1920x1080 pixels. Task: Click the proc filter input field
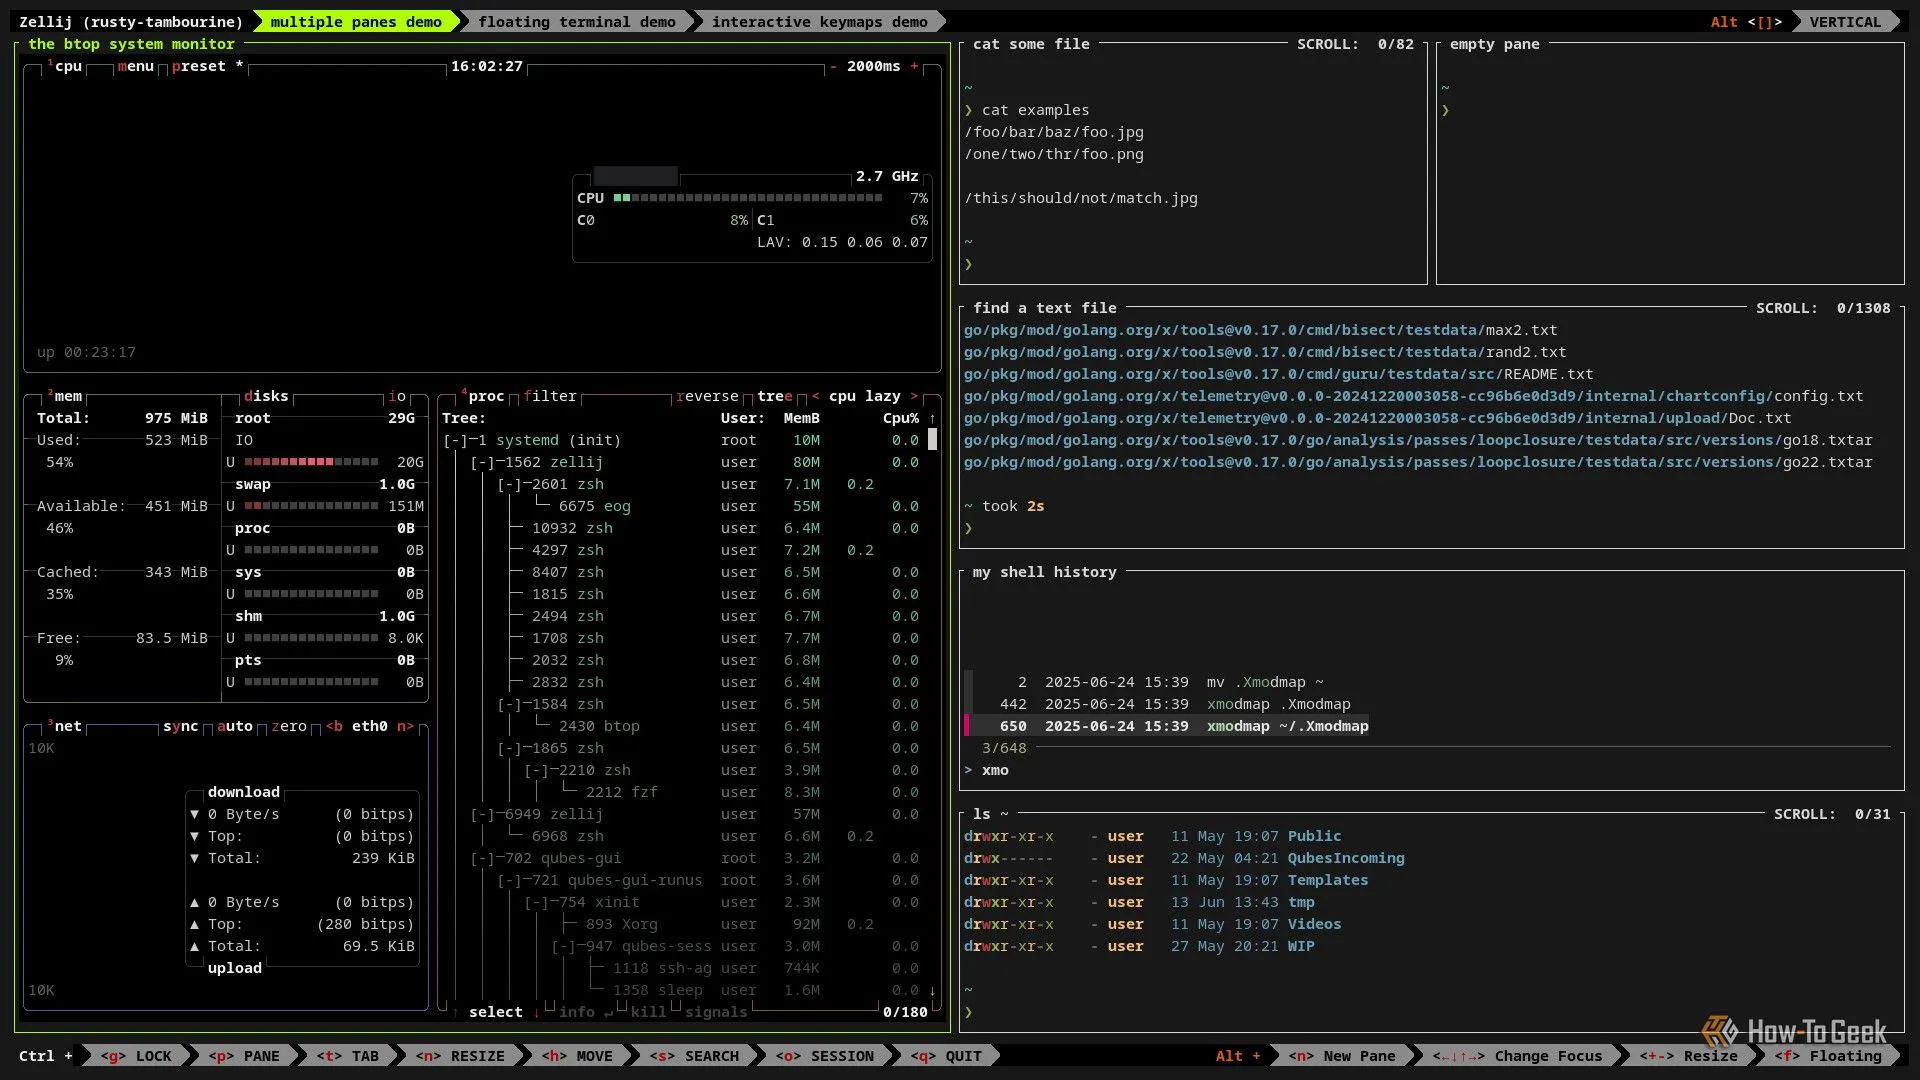point(550,397)
